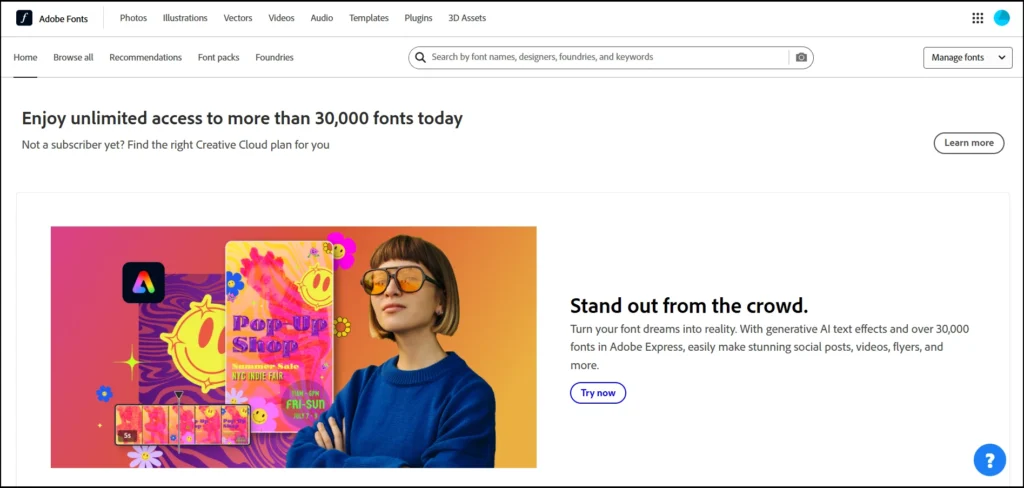The image size is (1024, 488).
Task: Go to Illustrations section
Action: click(185, 18)
